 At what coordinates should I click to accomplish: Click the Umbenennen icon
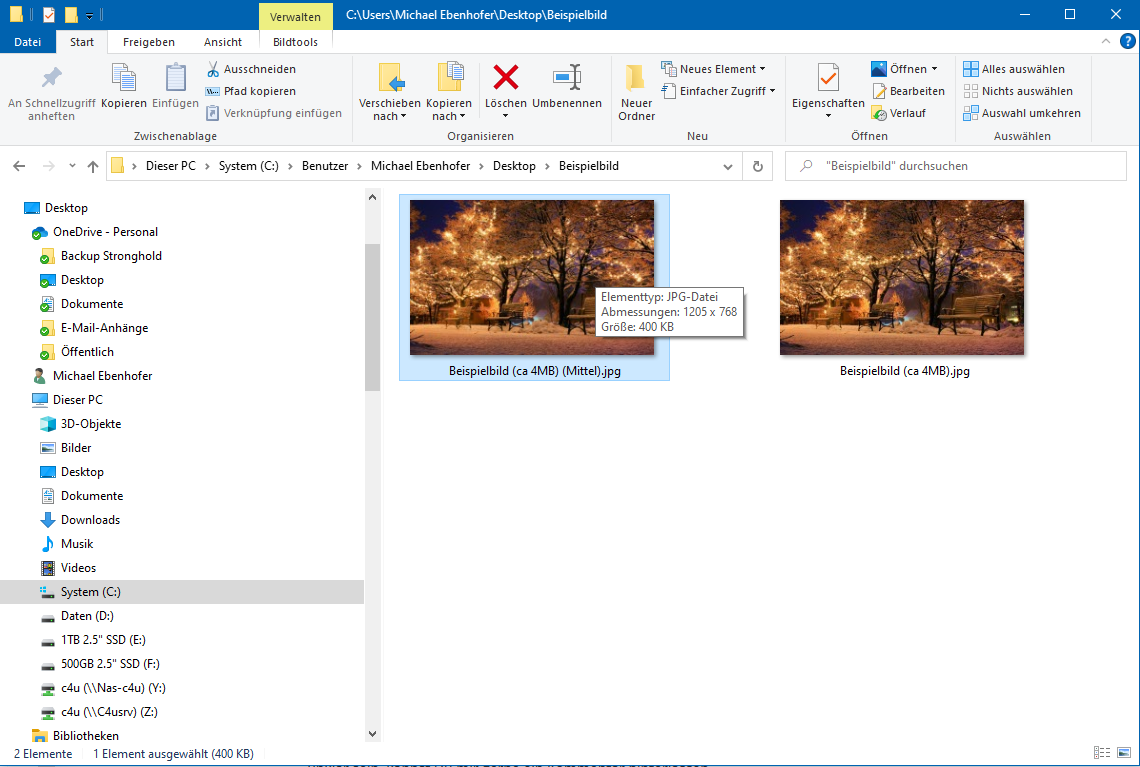567,77
